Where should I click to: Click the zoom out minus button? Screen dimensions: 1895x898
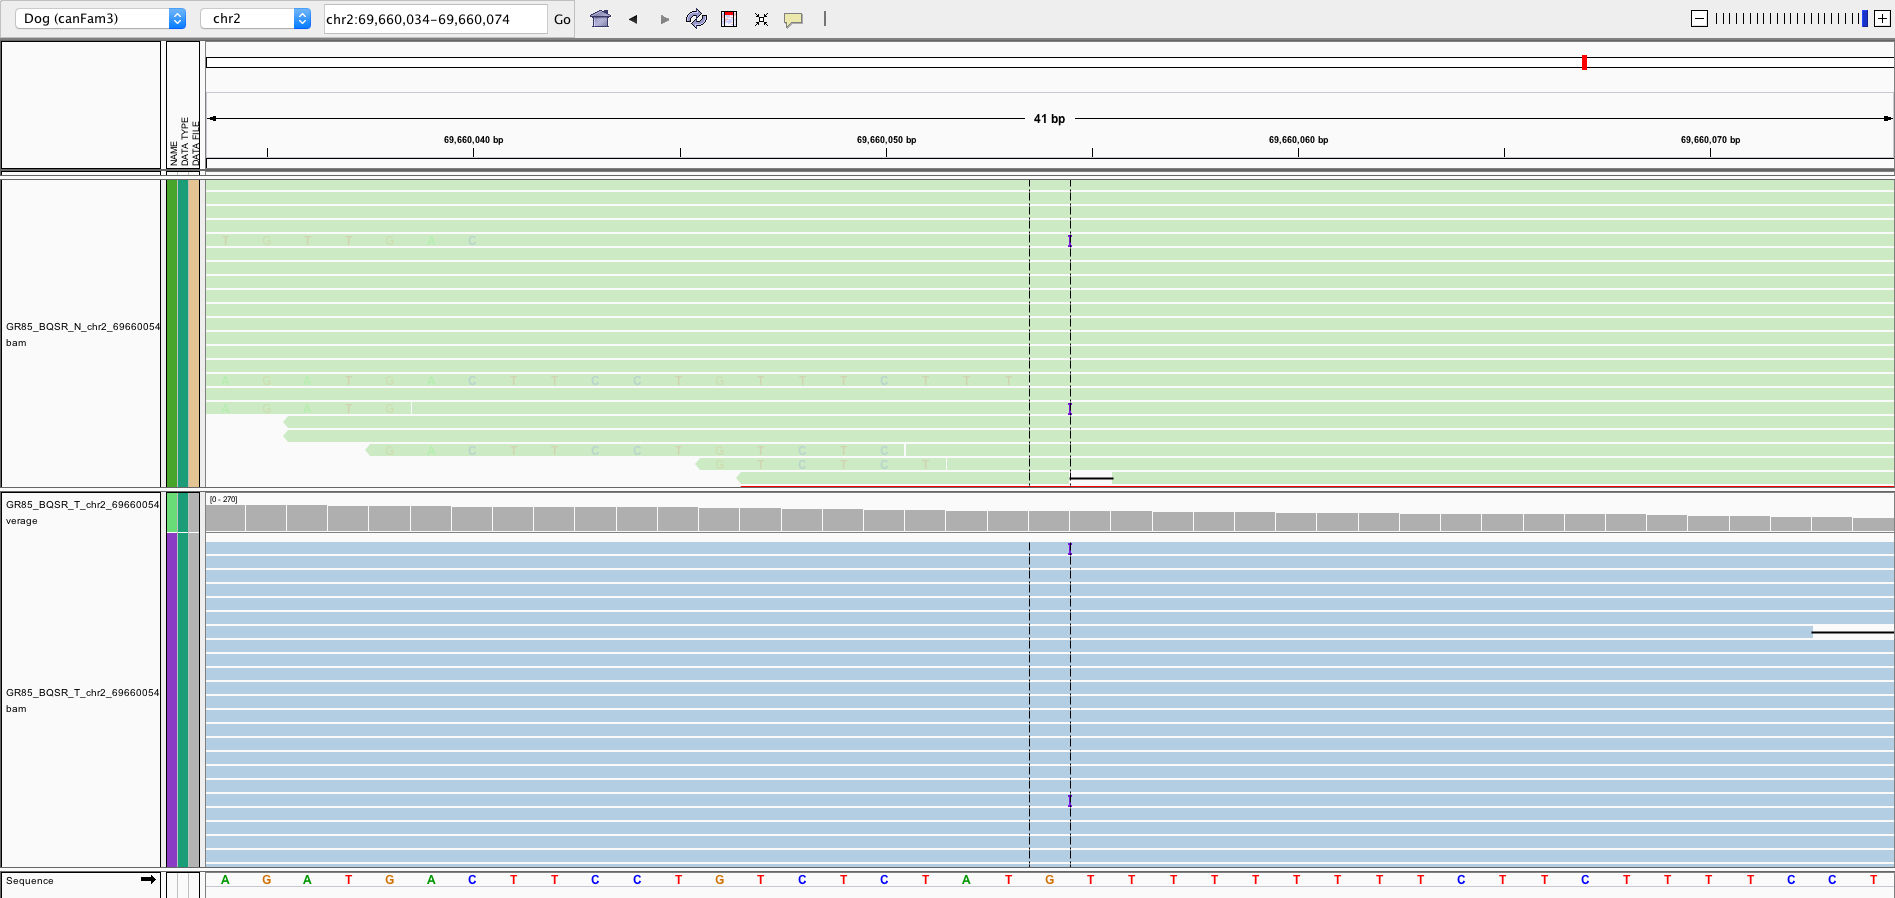[x=1699, y=18]
